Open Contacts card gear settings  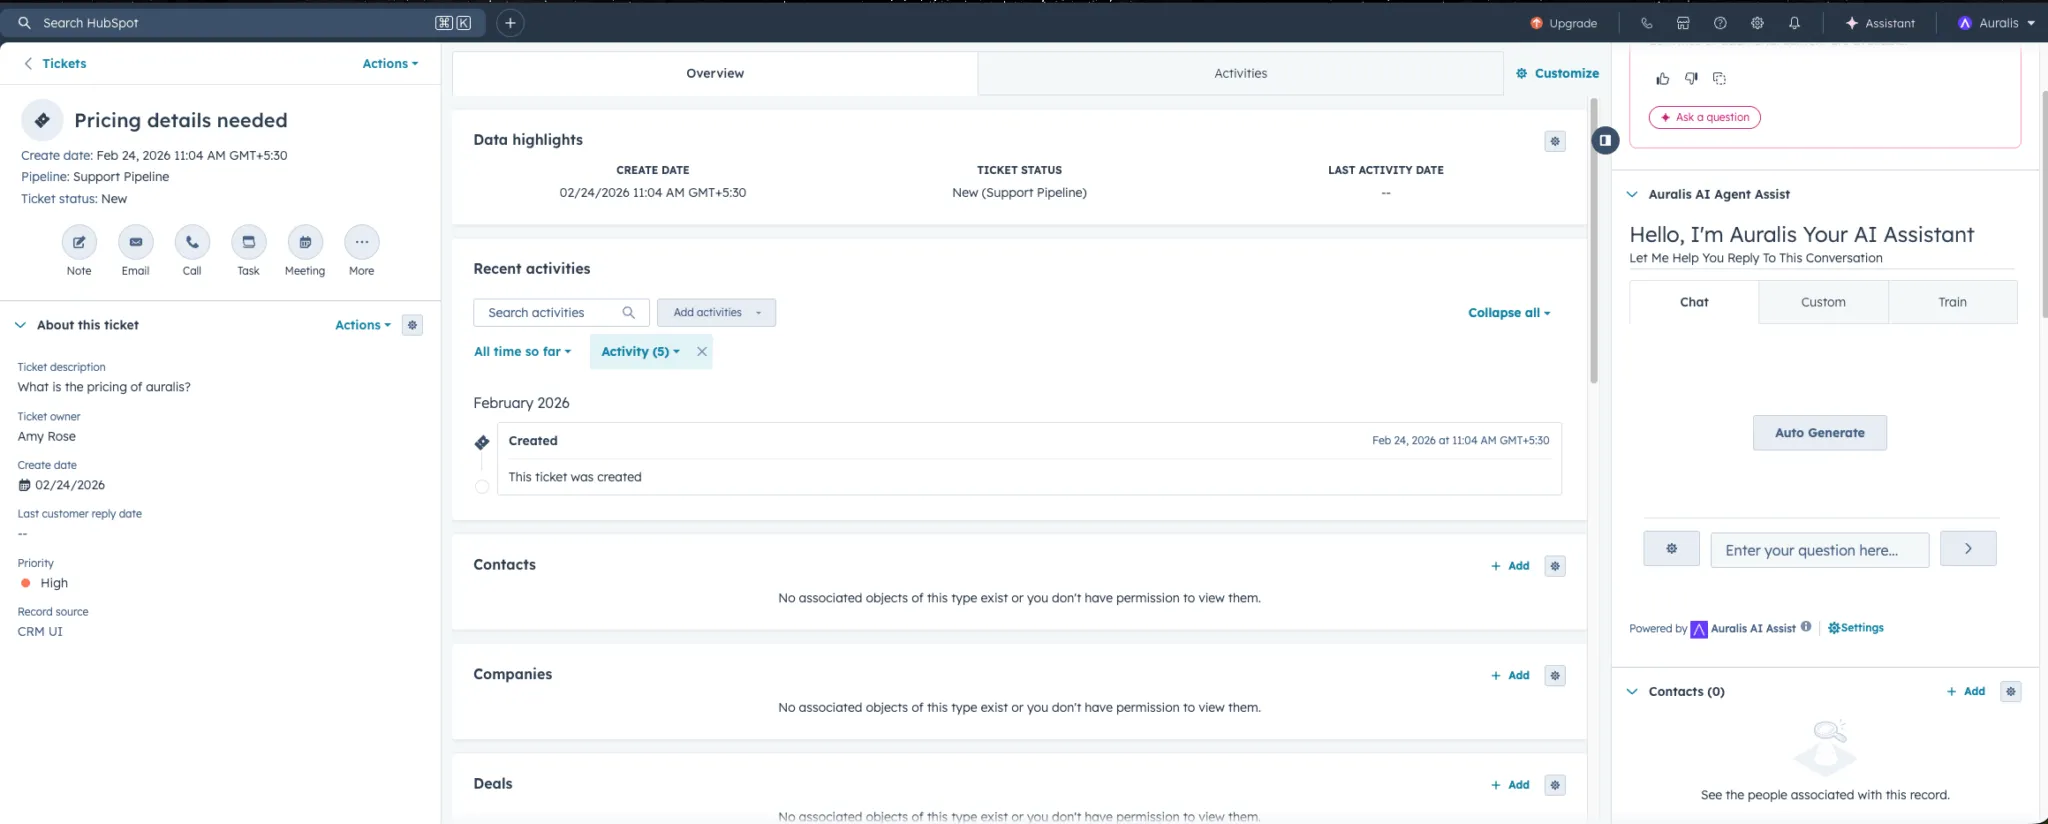point(1555,566)
